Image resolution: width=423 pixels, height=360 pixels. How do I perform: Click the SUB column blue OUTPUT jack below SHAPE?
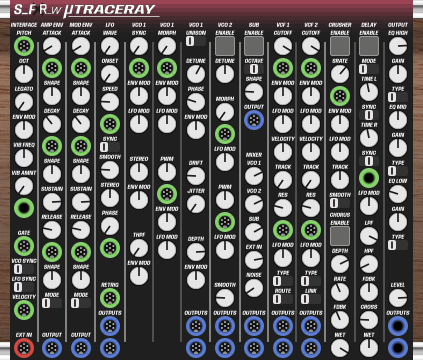click(x=254, y=120)
